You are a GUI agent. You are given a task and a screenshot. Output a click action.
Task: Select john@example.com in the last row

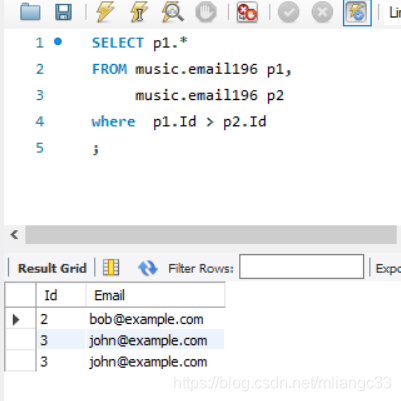[155, 362]
